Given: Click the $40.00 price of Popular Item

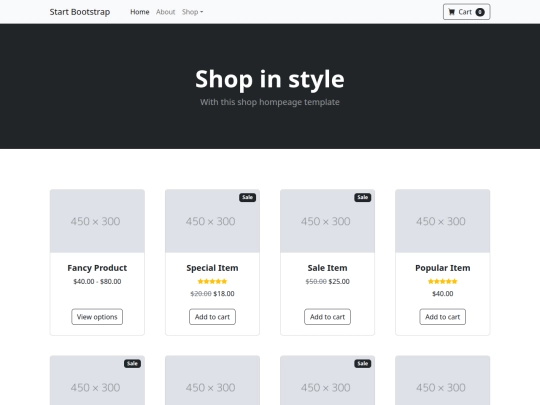Looking at the screenshot, I should pos(443,294).
